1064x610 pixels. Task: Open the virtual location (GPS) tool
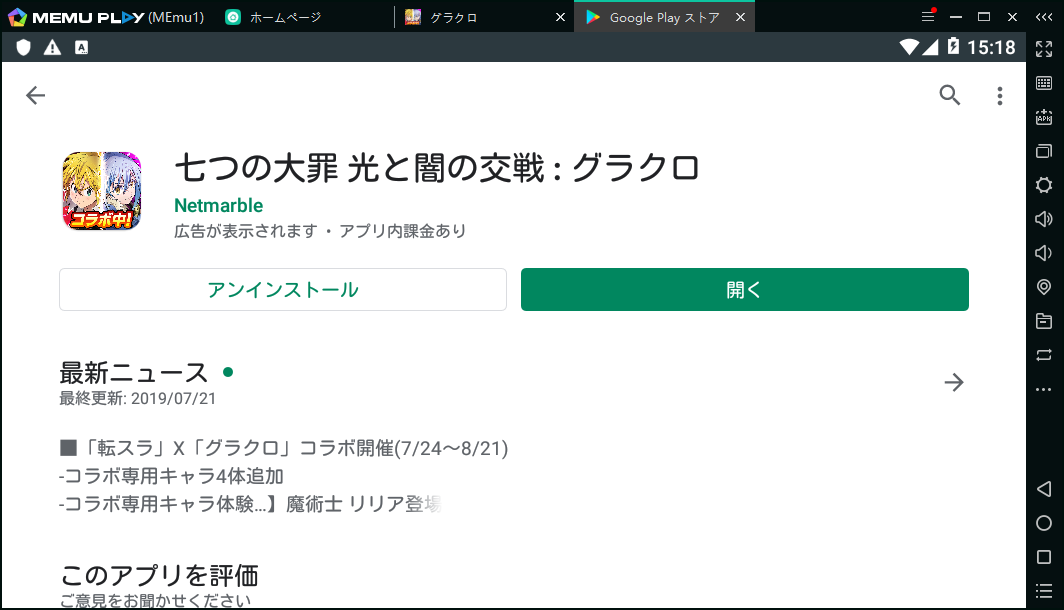point(1044,287)
